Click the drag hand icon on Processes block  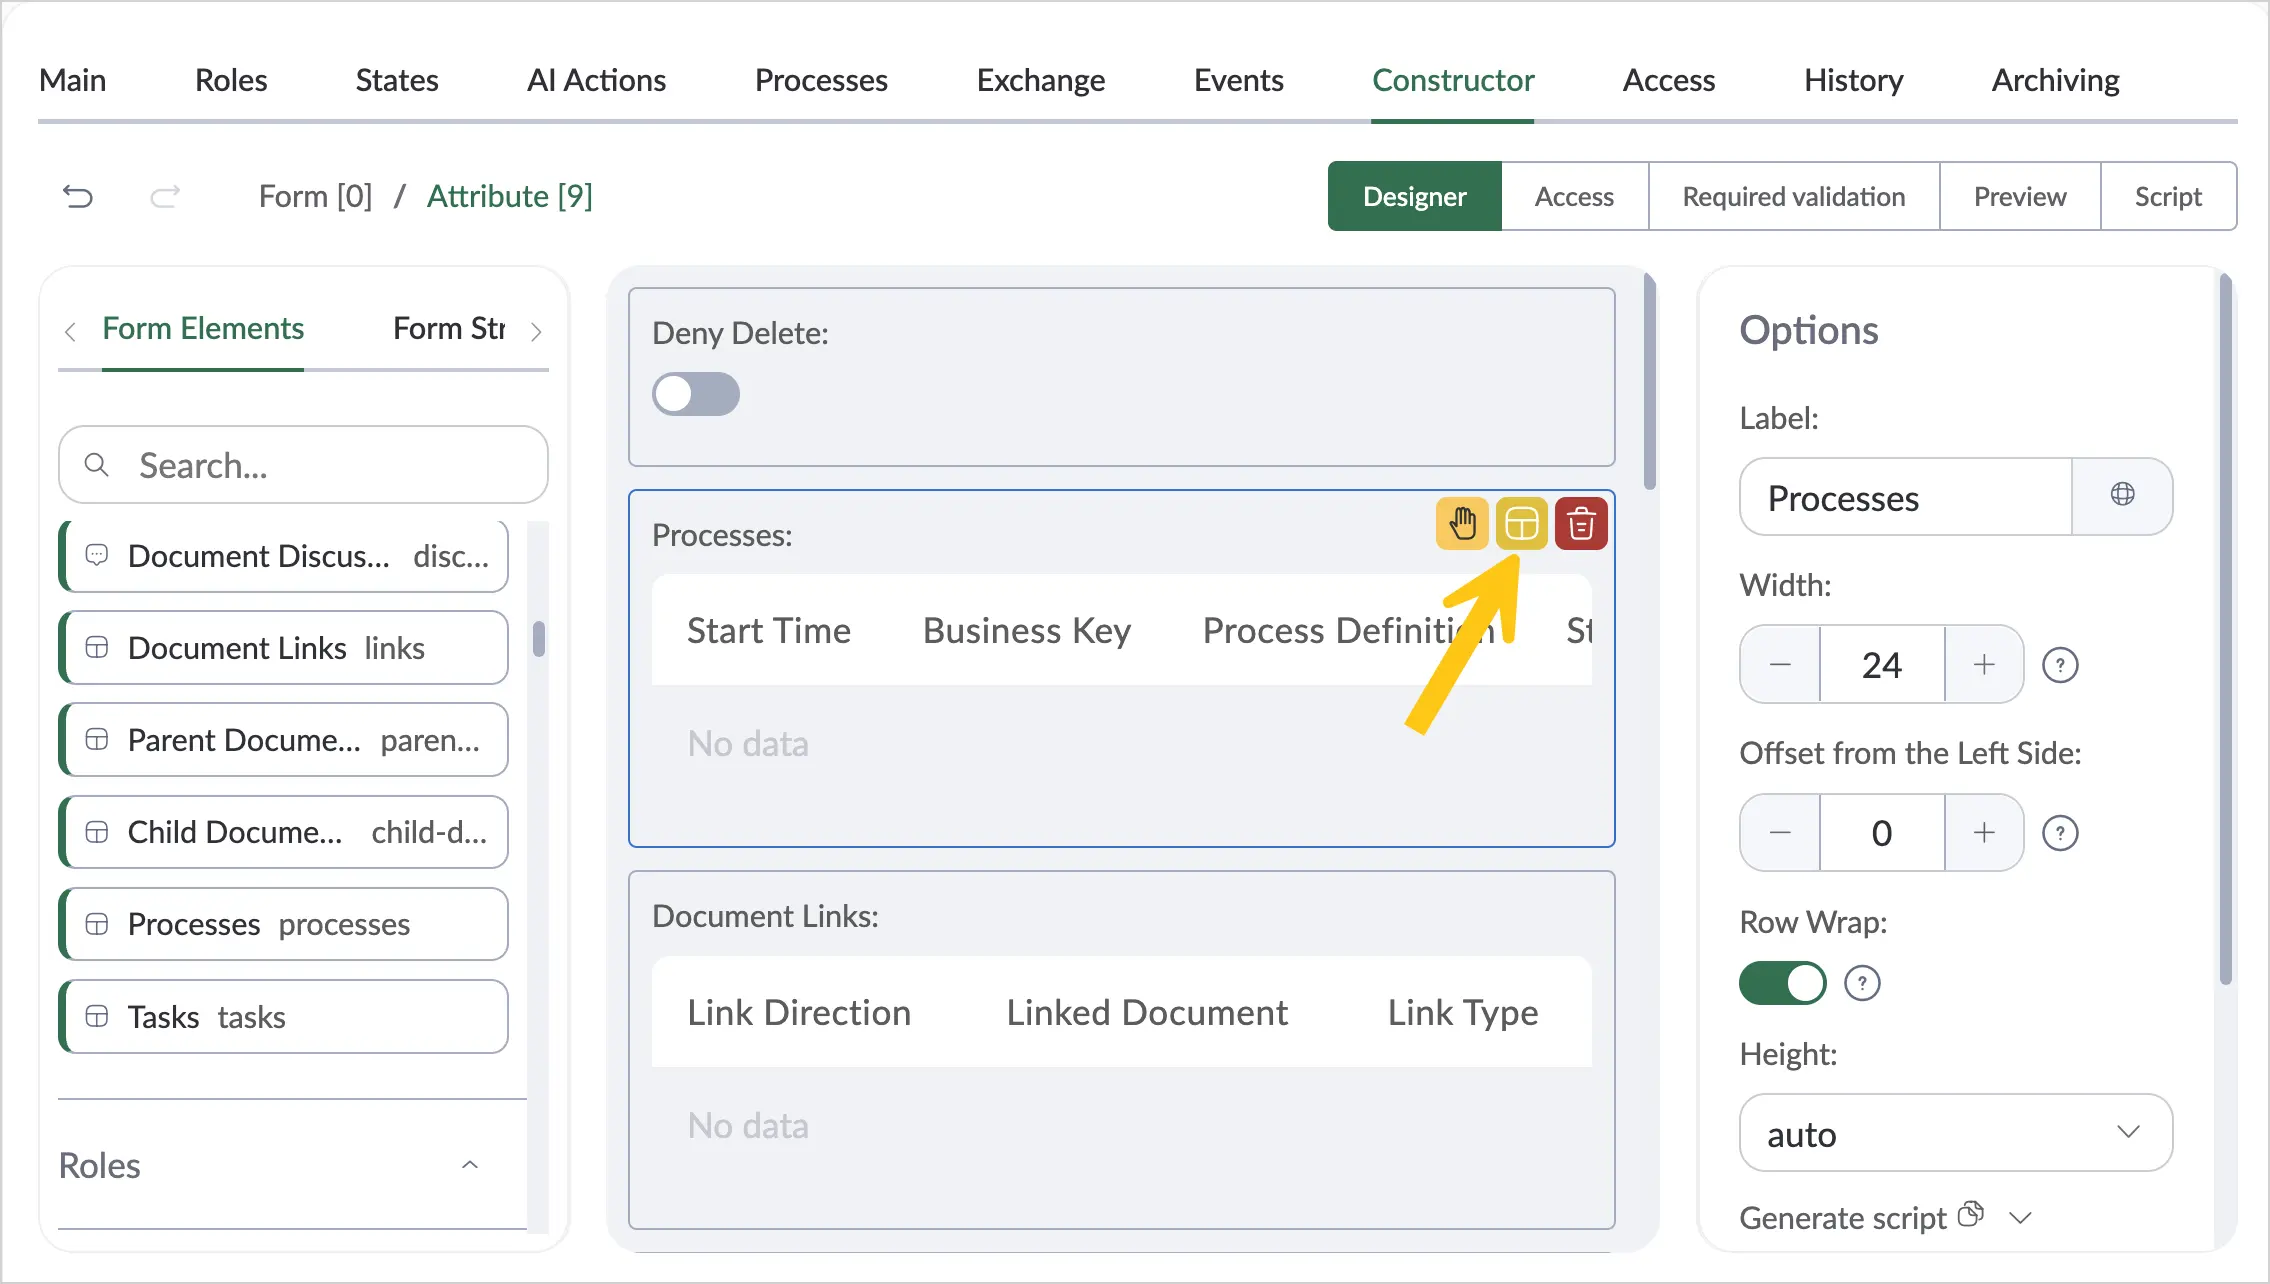click(x=1462, y=523)
